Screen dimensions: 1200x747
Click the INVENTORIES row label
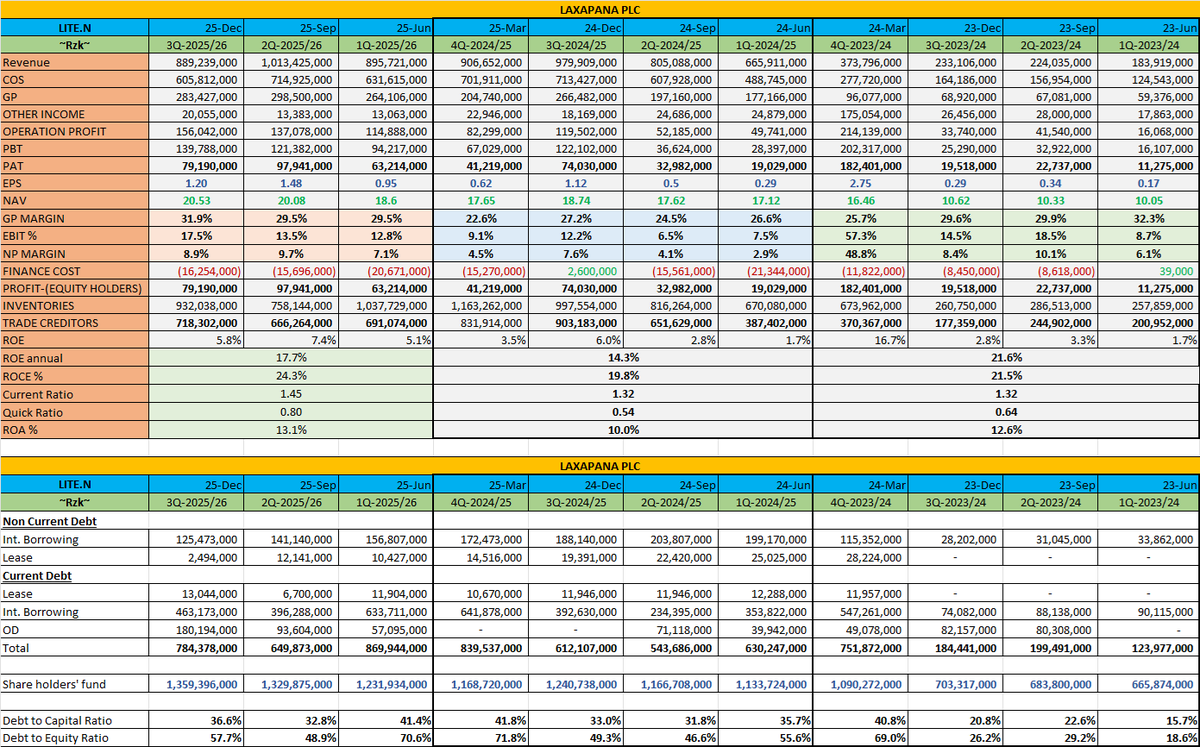[75, 305]
